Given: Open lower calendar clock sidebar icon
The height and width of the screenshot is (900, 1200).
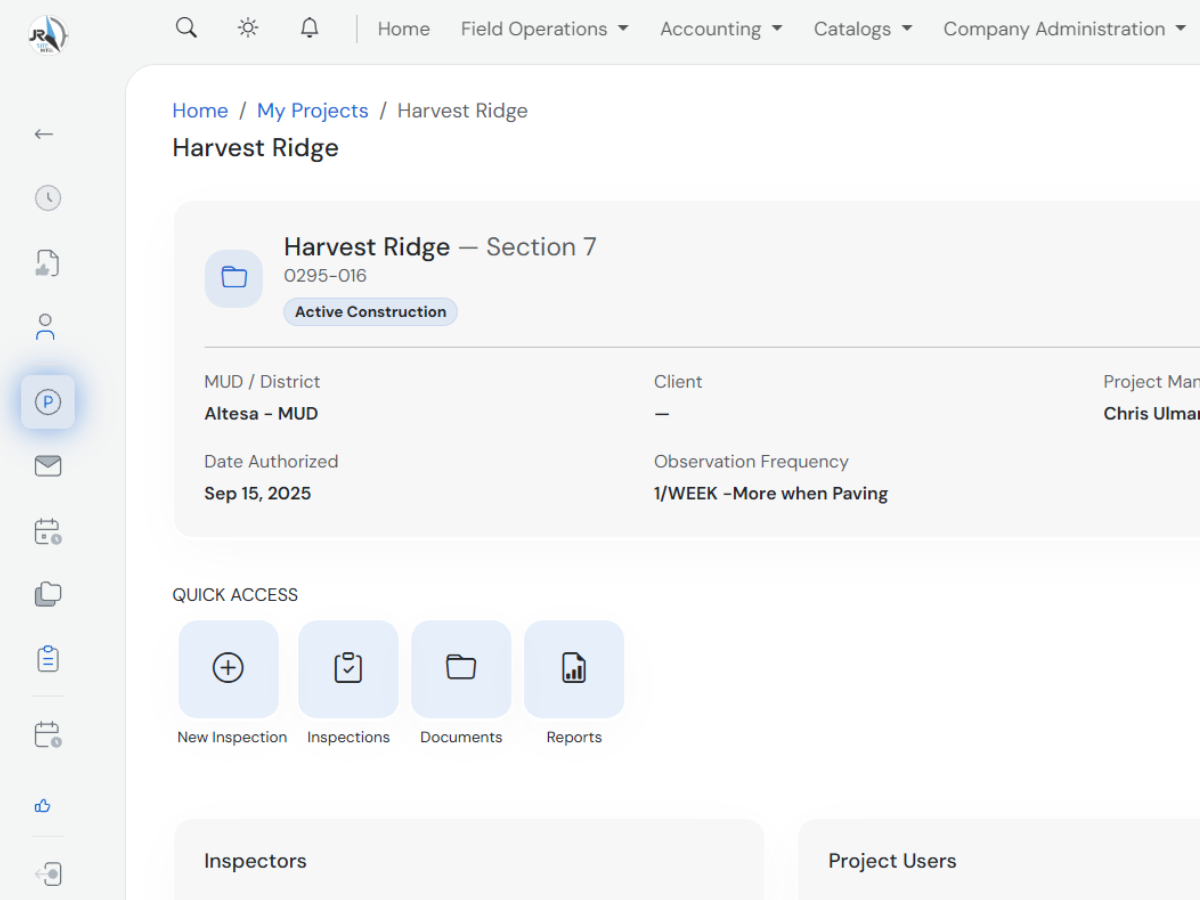Looking at the screenshot, I should click(x=48, y=735).
